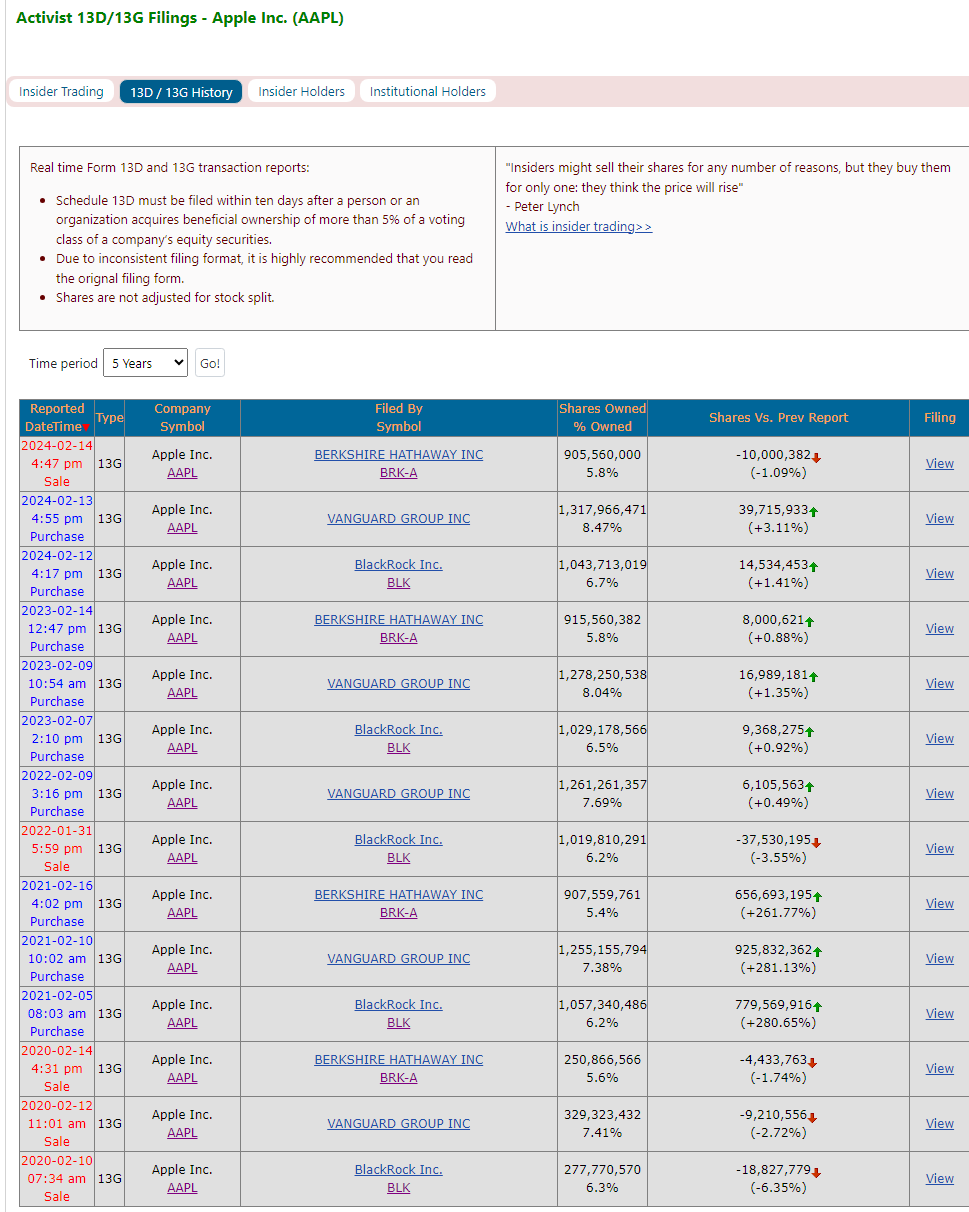
Task: Click AAPL symbol in 2023-02-09 row
Action: [x=182, y=693]
